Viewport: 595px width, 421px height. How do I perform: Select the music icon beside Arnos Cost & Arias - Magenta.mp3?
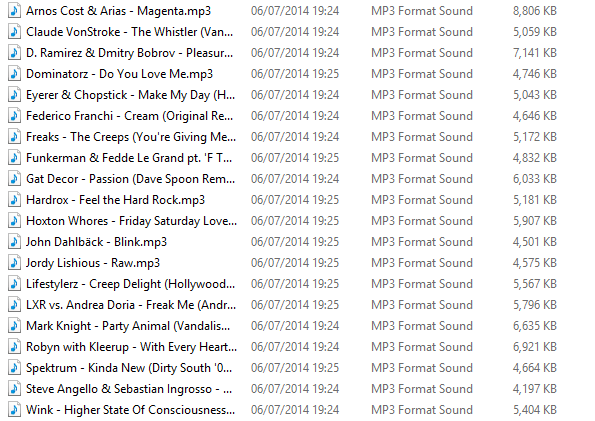14,11
